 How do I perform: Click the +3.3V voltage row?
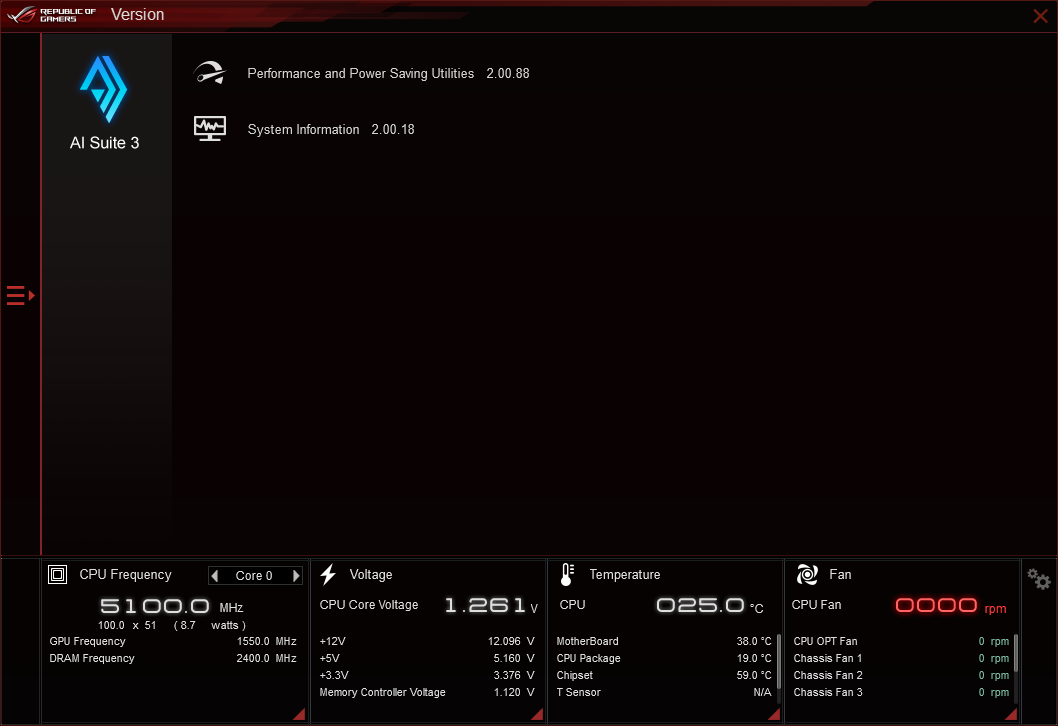coord(427,675)
